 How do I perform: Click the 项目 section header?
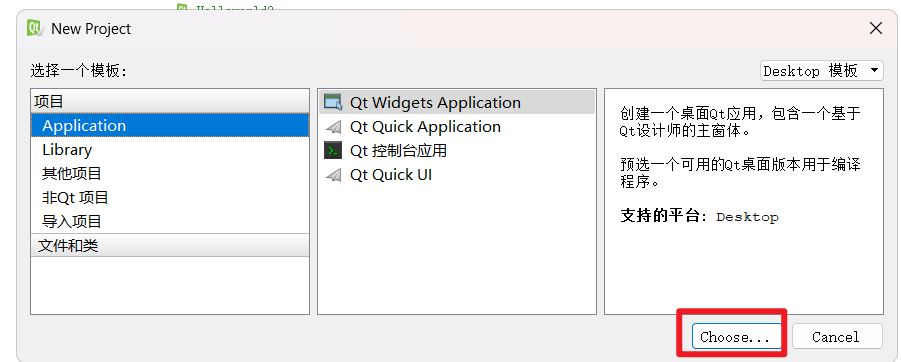click(x=170, y=102)
